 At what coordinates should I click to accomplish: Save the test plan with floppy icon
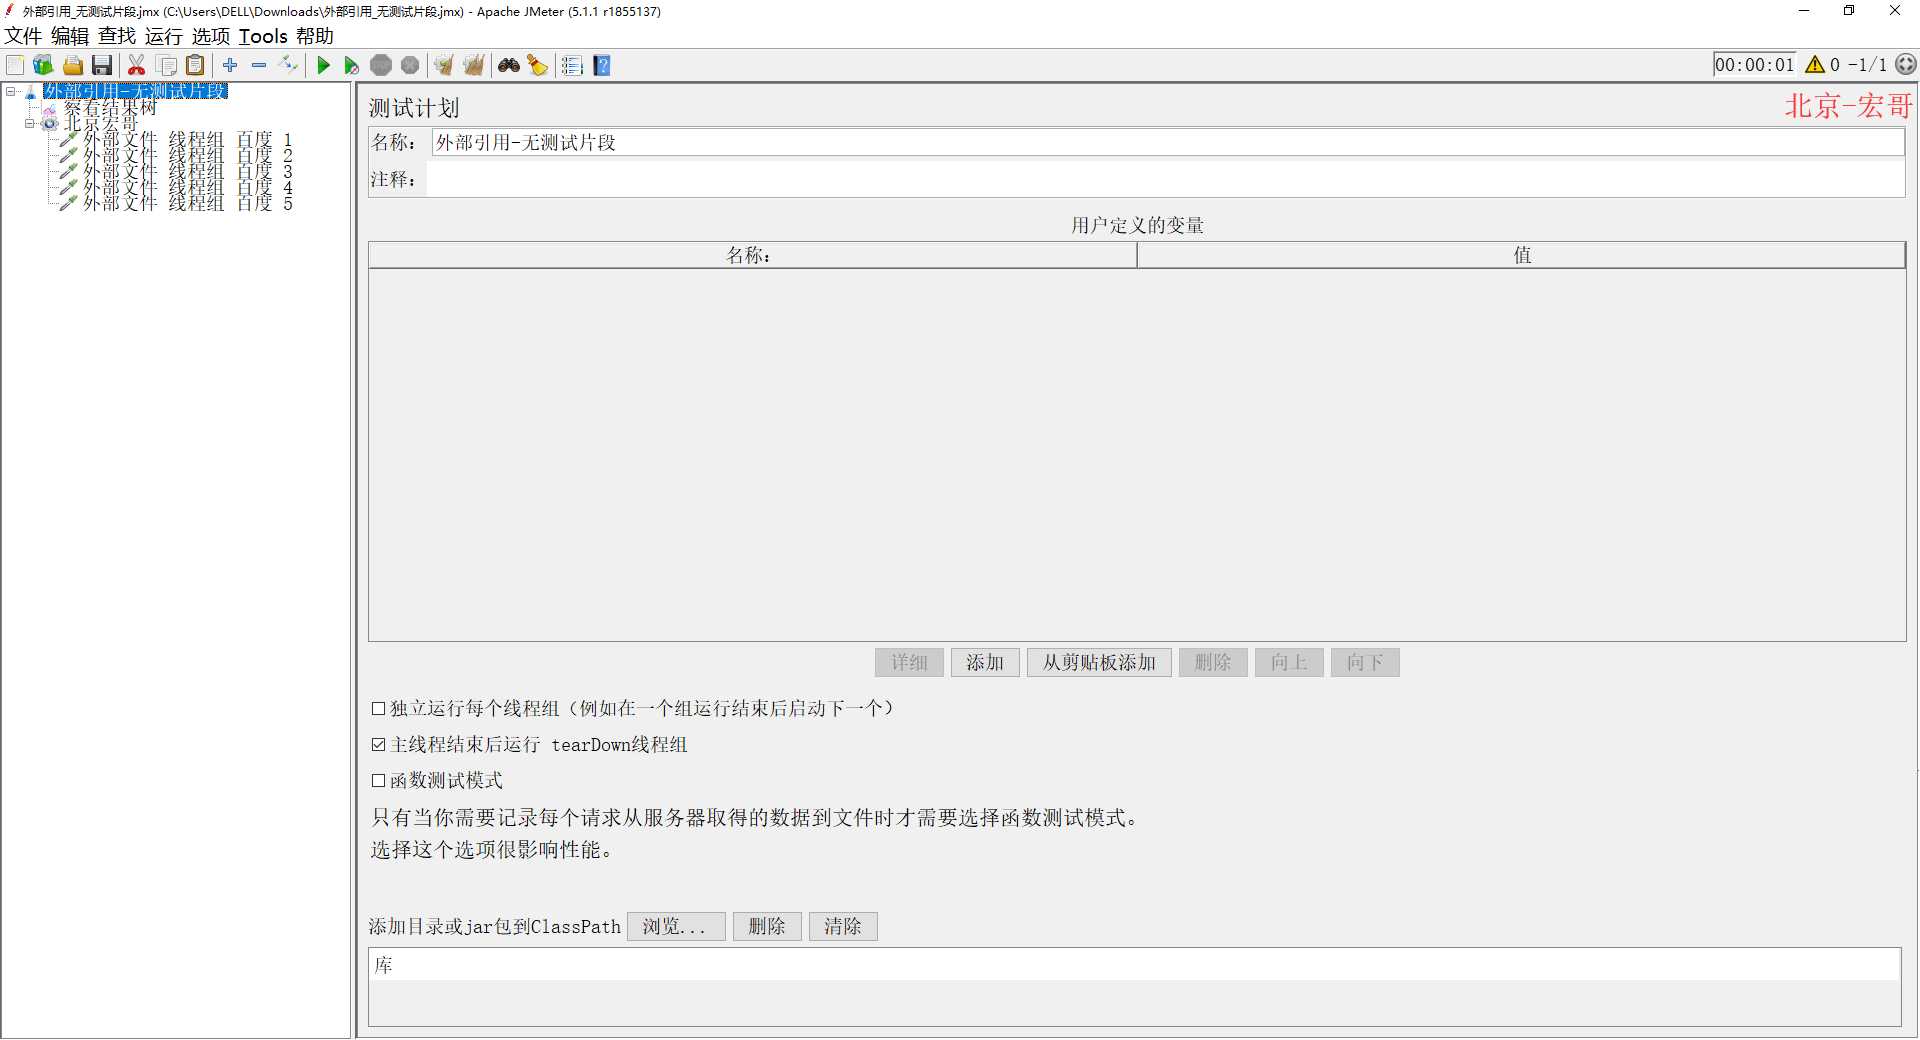click(x=101, y=65)
